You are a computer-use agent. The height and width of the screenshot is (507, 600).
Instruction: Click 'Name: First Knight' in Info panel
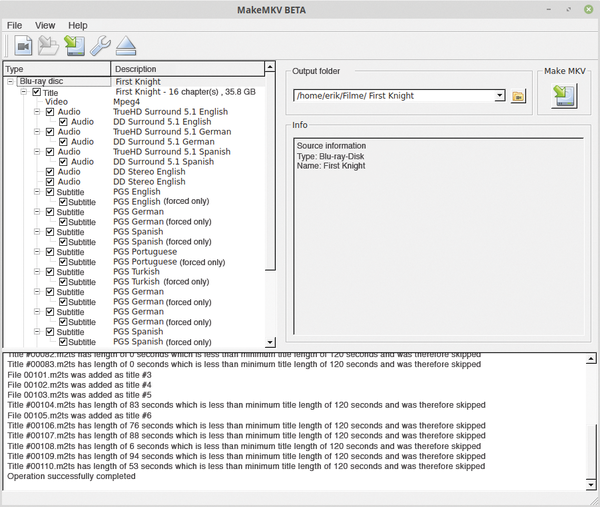(x=331, y=166)
